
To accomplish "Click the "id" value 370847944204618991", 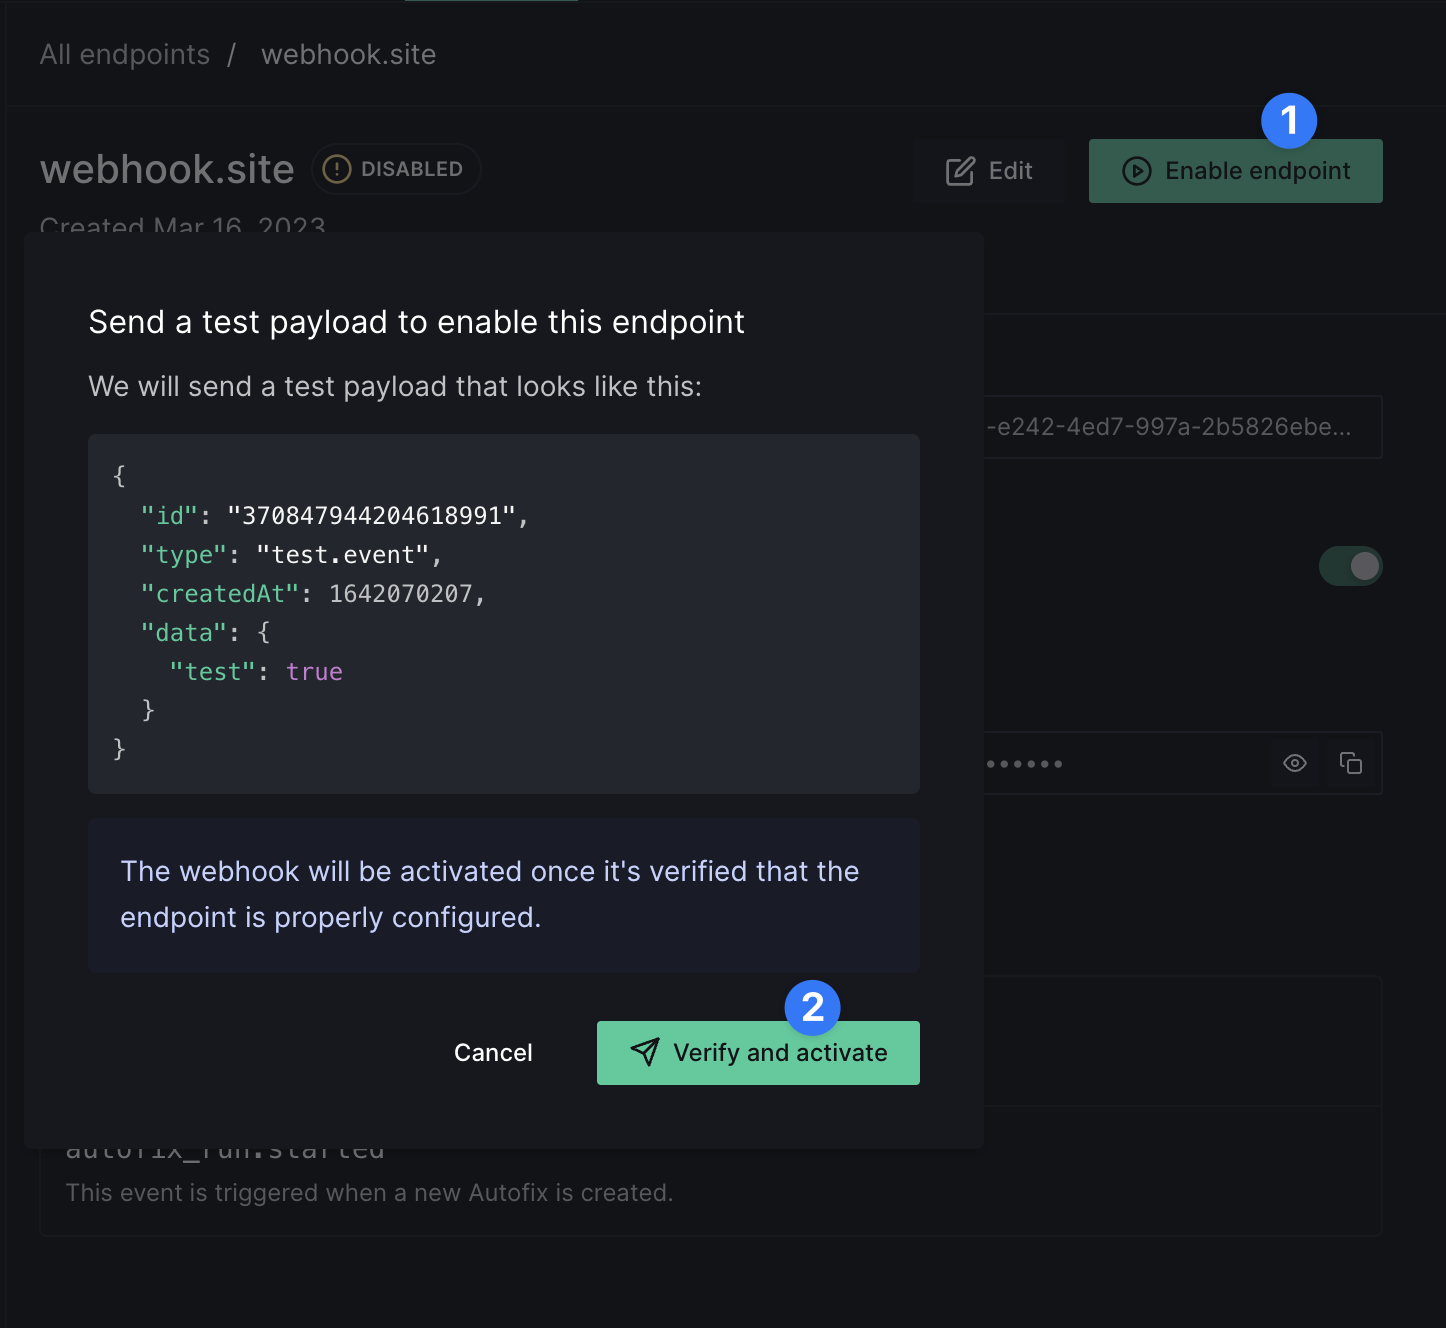I will [371, 516].
